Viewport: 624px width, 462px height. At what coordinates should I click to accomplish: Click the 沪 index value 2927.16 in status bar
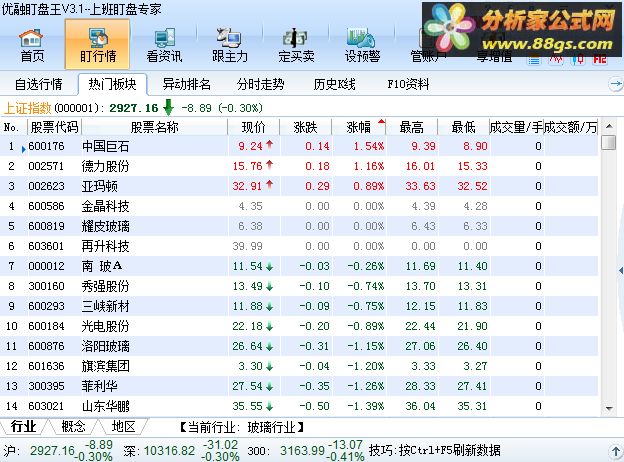tap(52, 450)
